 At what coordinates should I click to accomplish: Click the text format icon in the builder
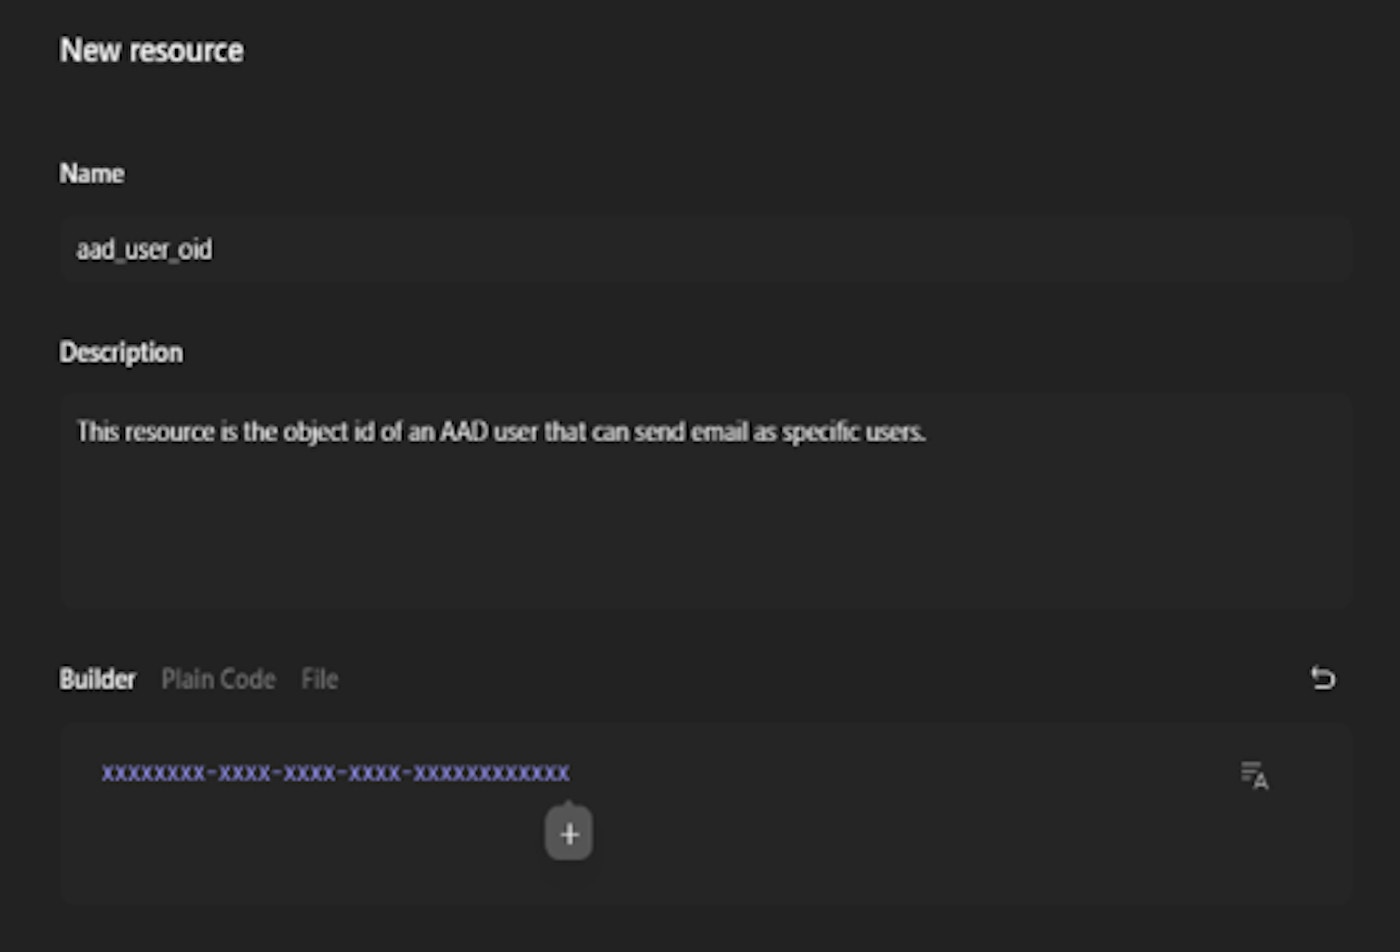(x=1254, y=775)
